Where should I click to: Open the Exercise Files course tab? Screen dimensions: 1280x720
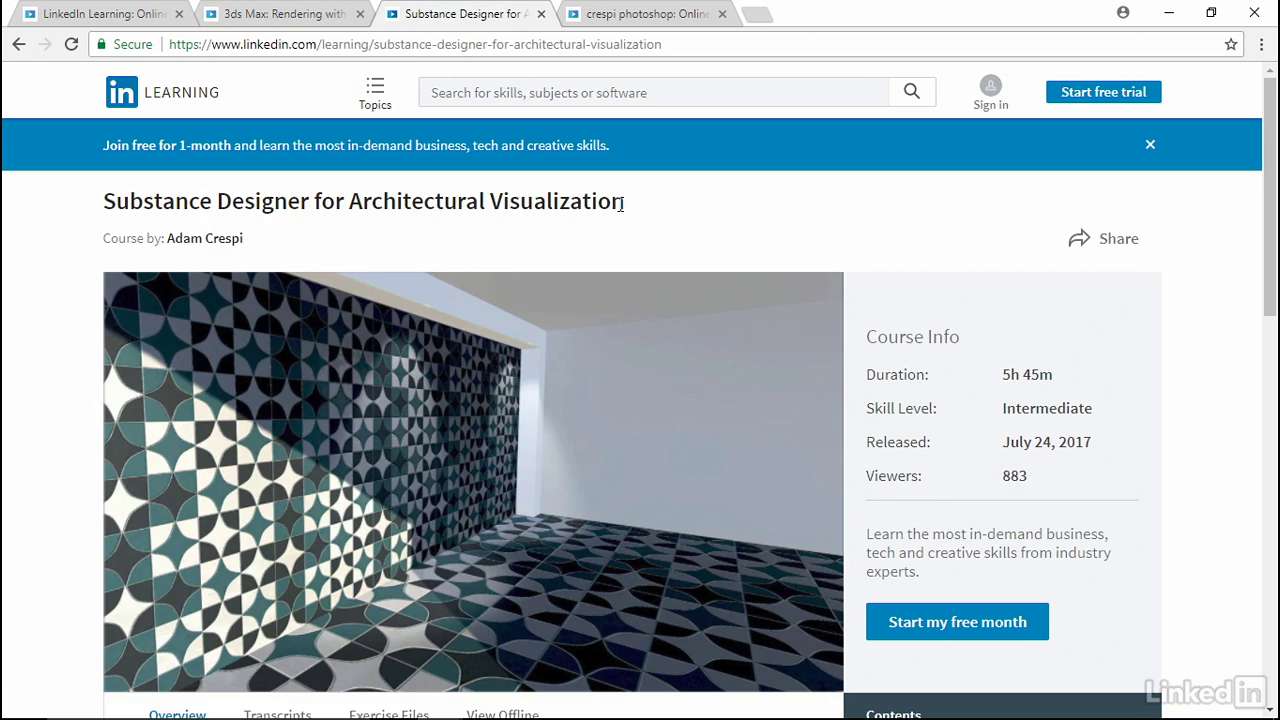[x=389, y=714]
